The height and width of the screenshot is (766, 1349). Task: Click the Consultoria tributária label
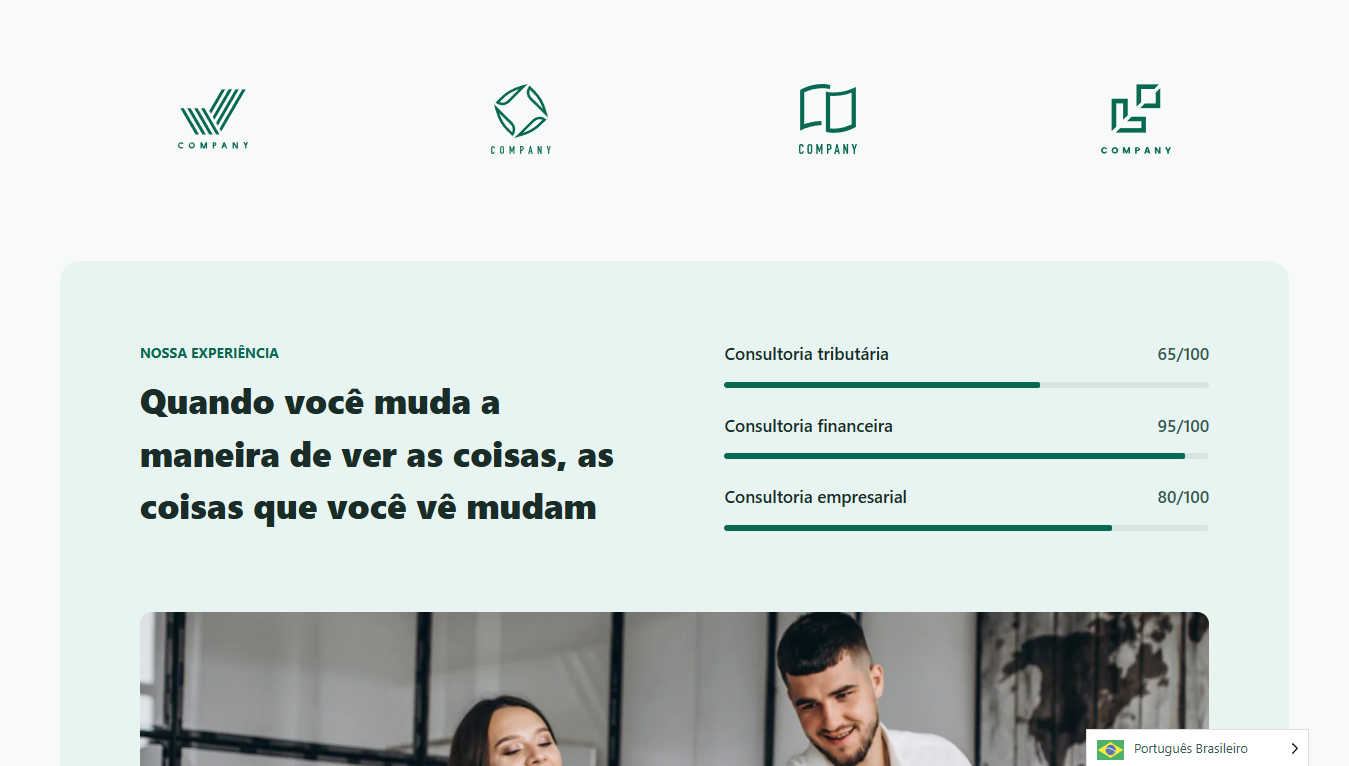pos(806,354)
